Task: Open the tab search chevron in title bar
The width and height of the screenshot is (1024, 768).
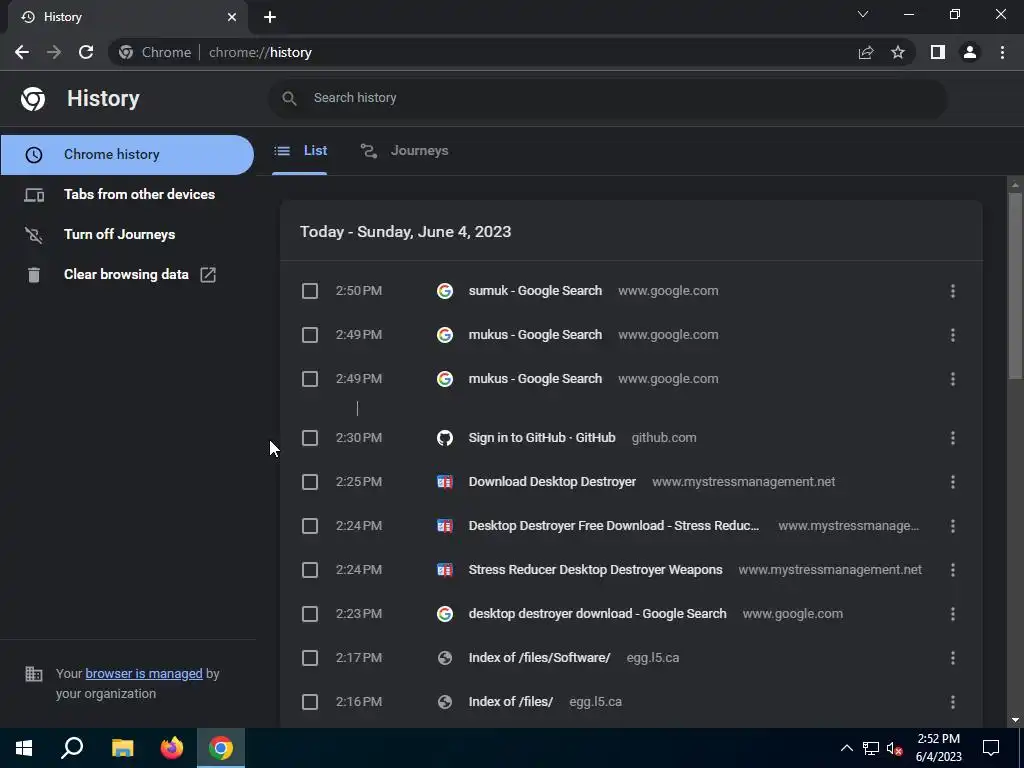Action: pyautogui.click(x=863, y=14)
